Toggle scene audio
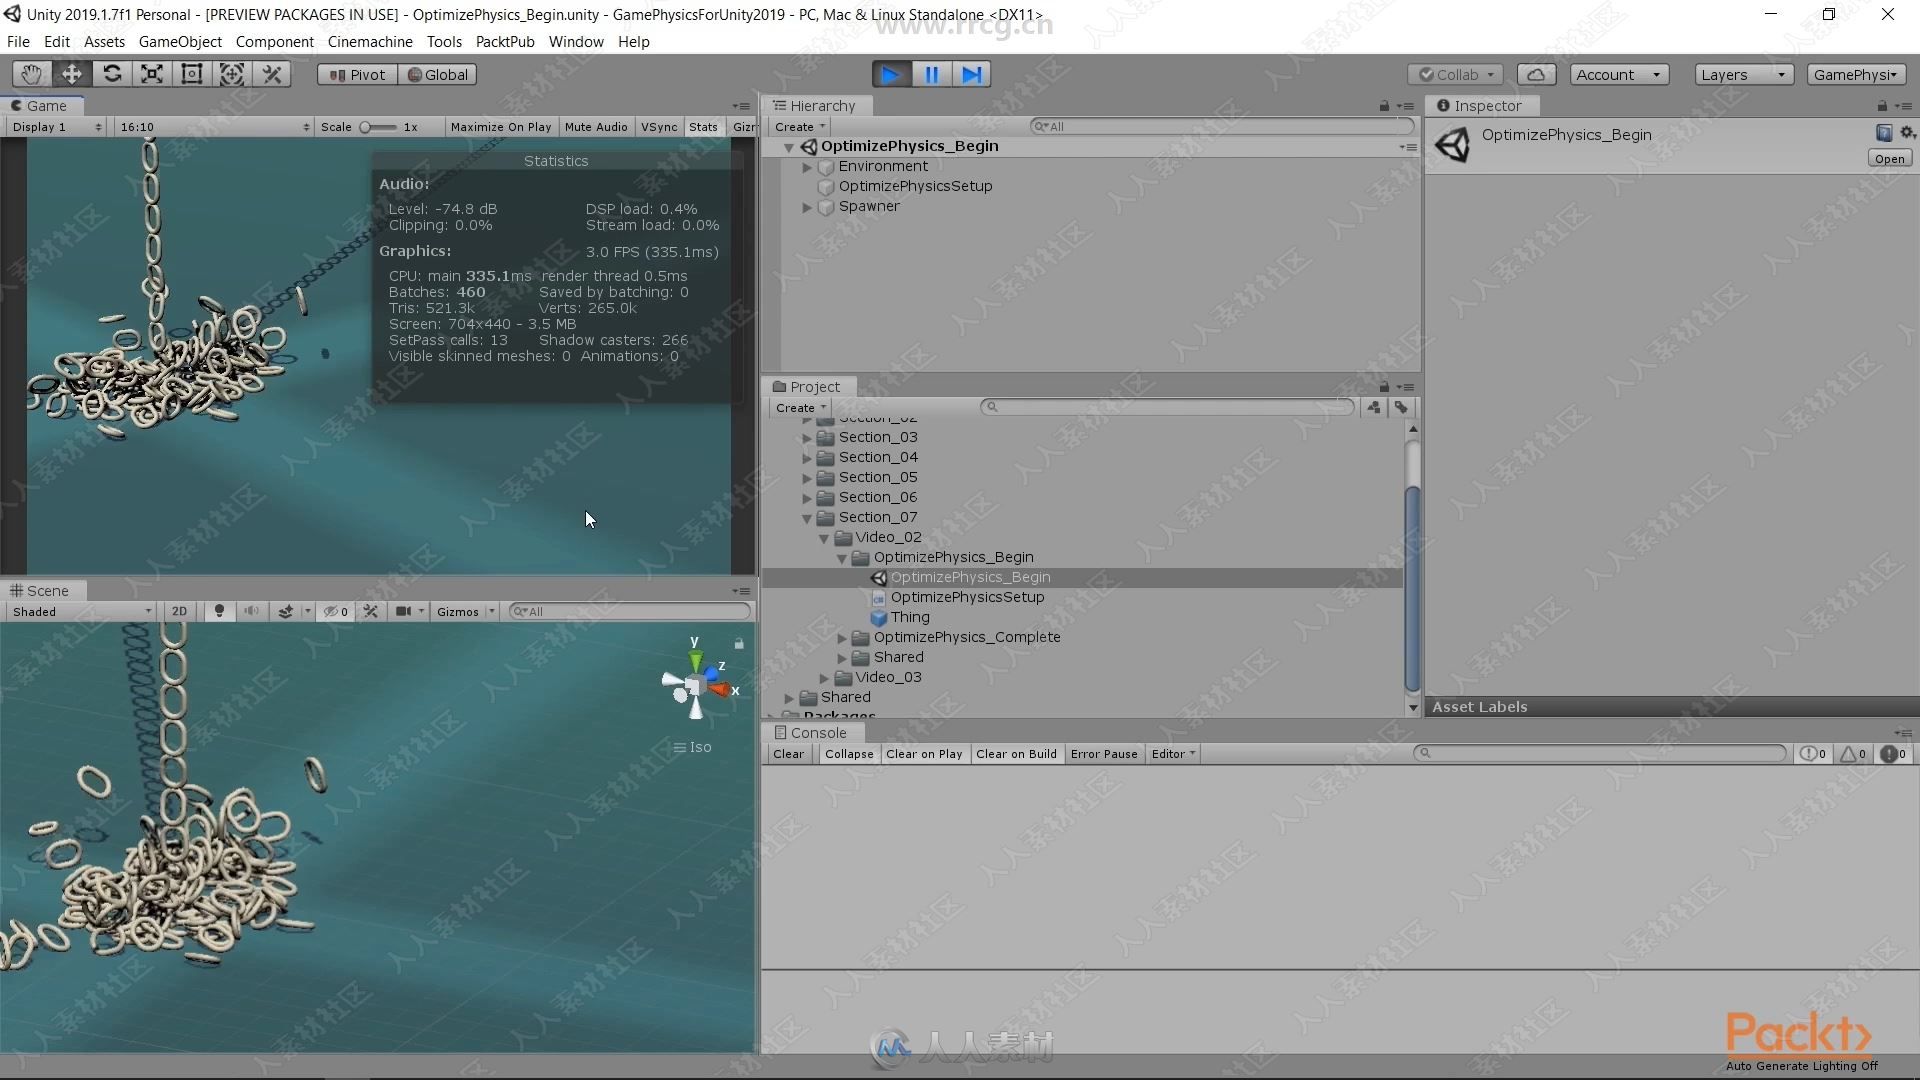 [252, 611]
